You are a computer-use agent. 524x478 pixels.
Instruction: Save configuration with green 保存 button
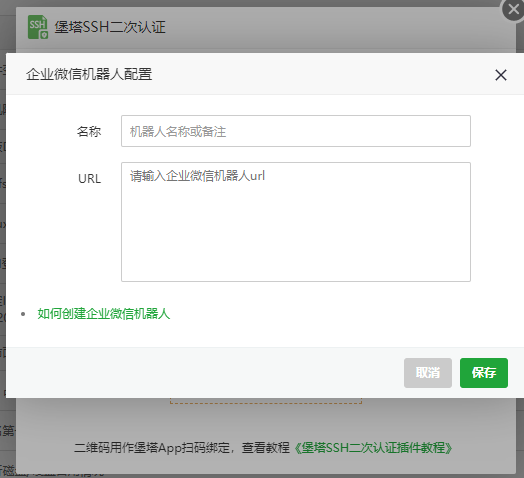[x=484, y=373]
